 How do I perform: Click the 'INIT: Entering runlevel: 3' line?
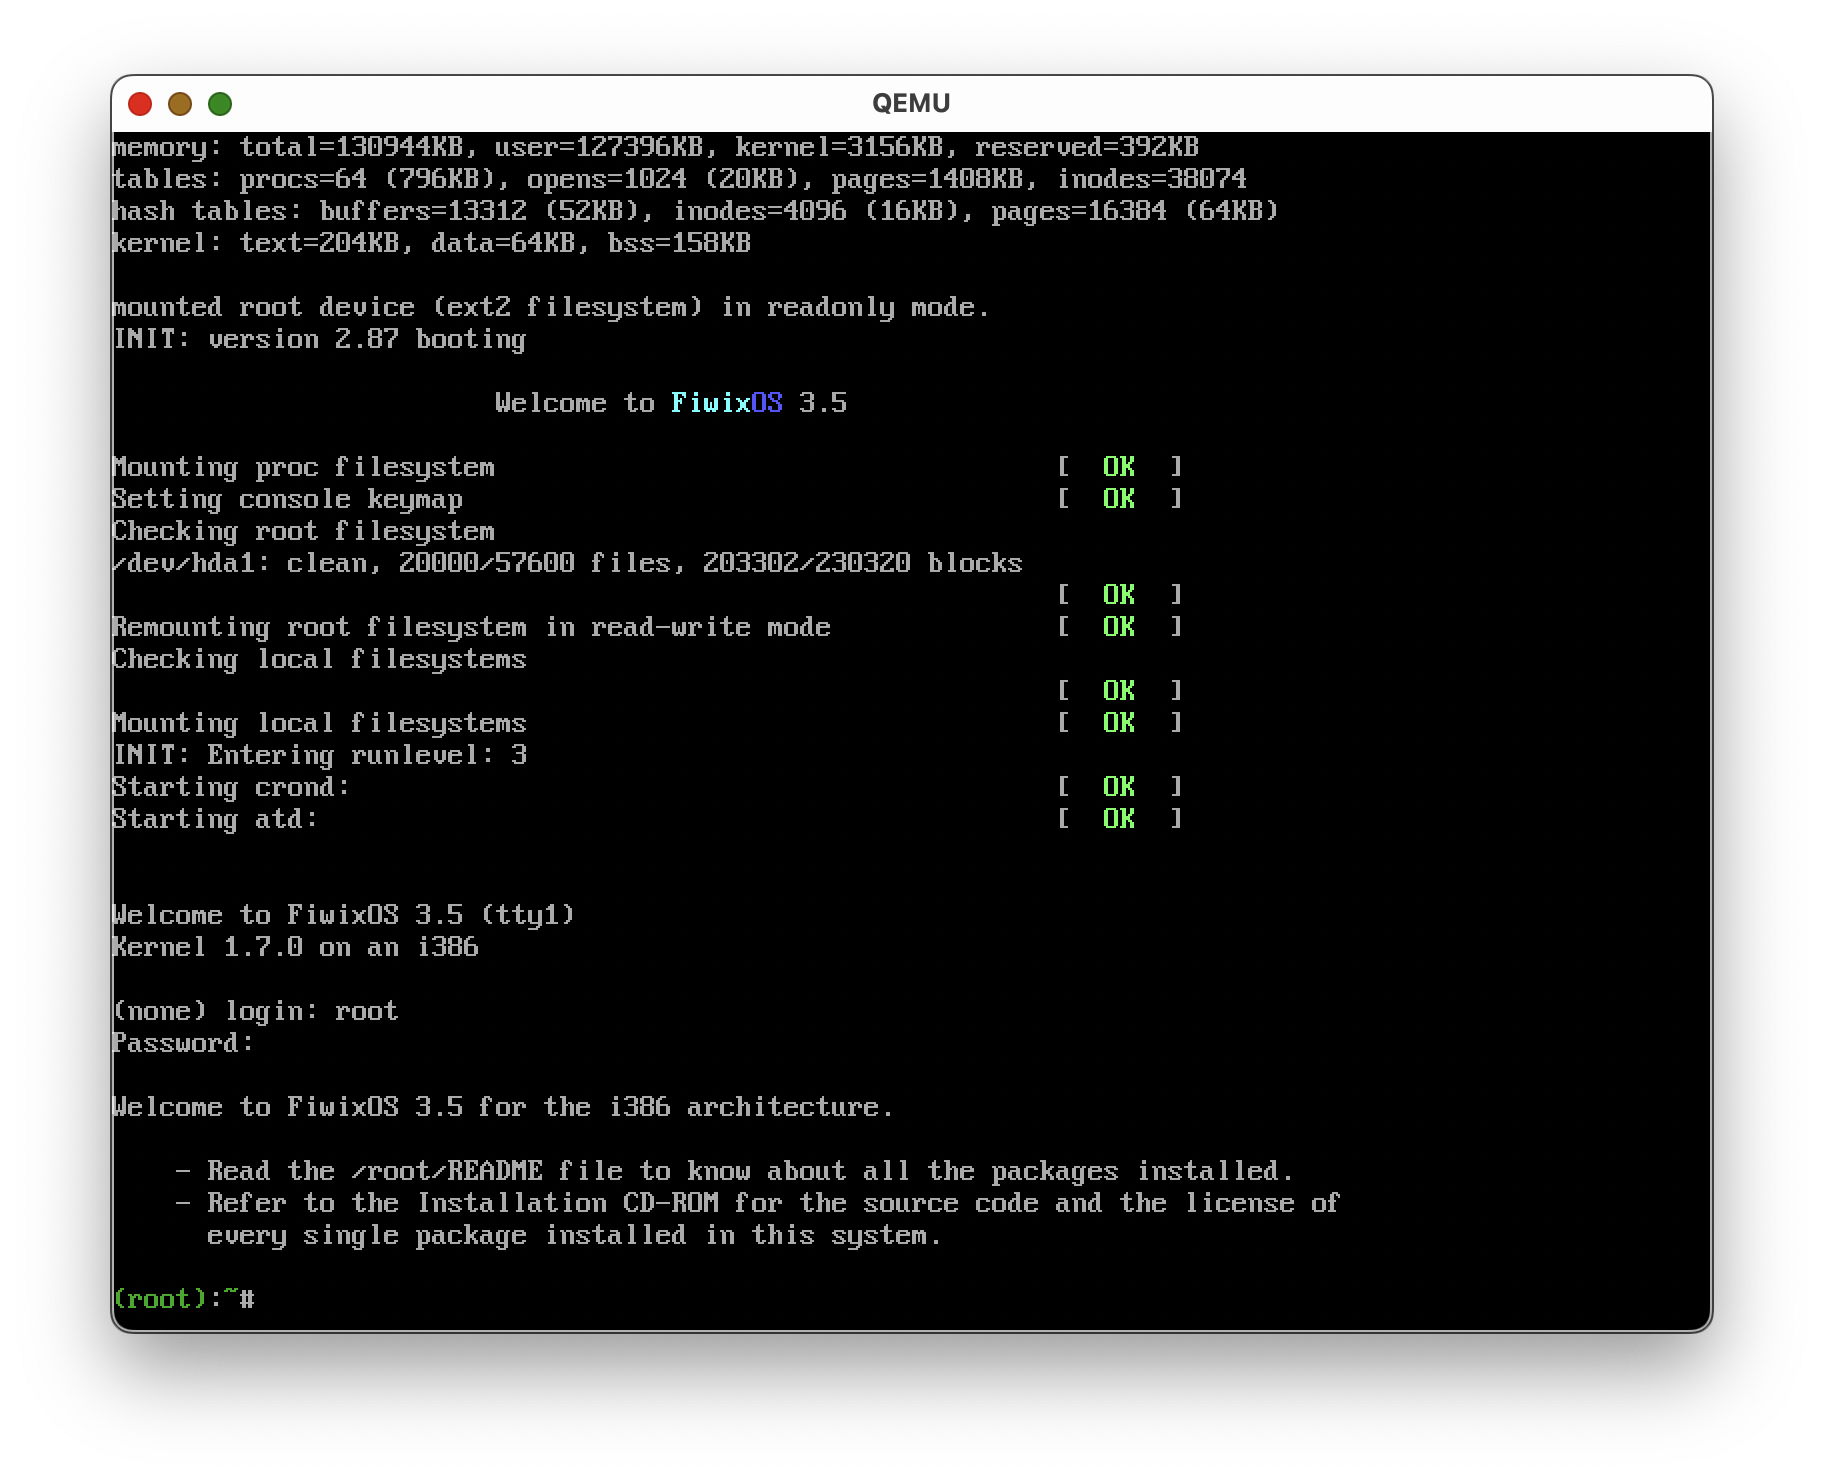click(x=320, y=755)
